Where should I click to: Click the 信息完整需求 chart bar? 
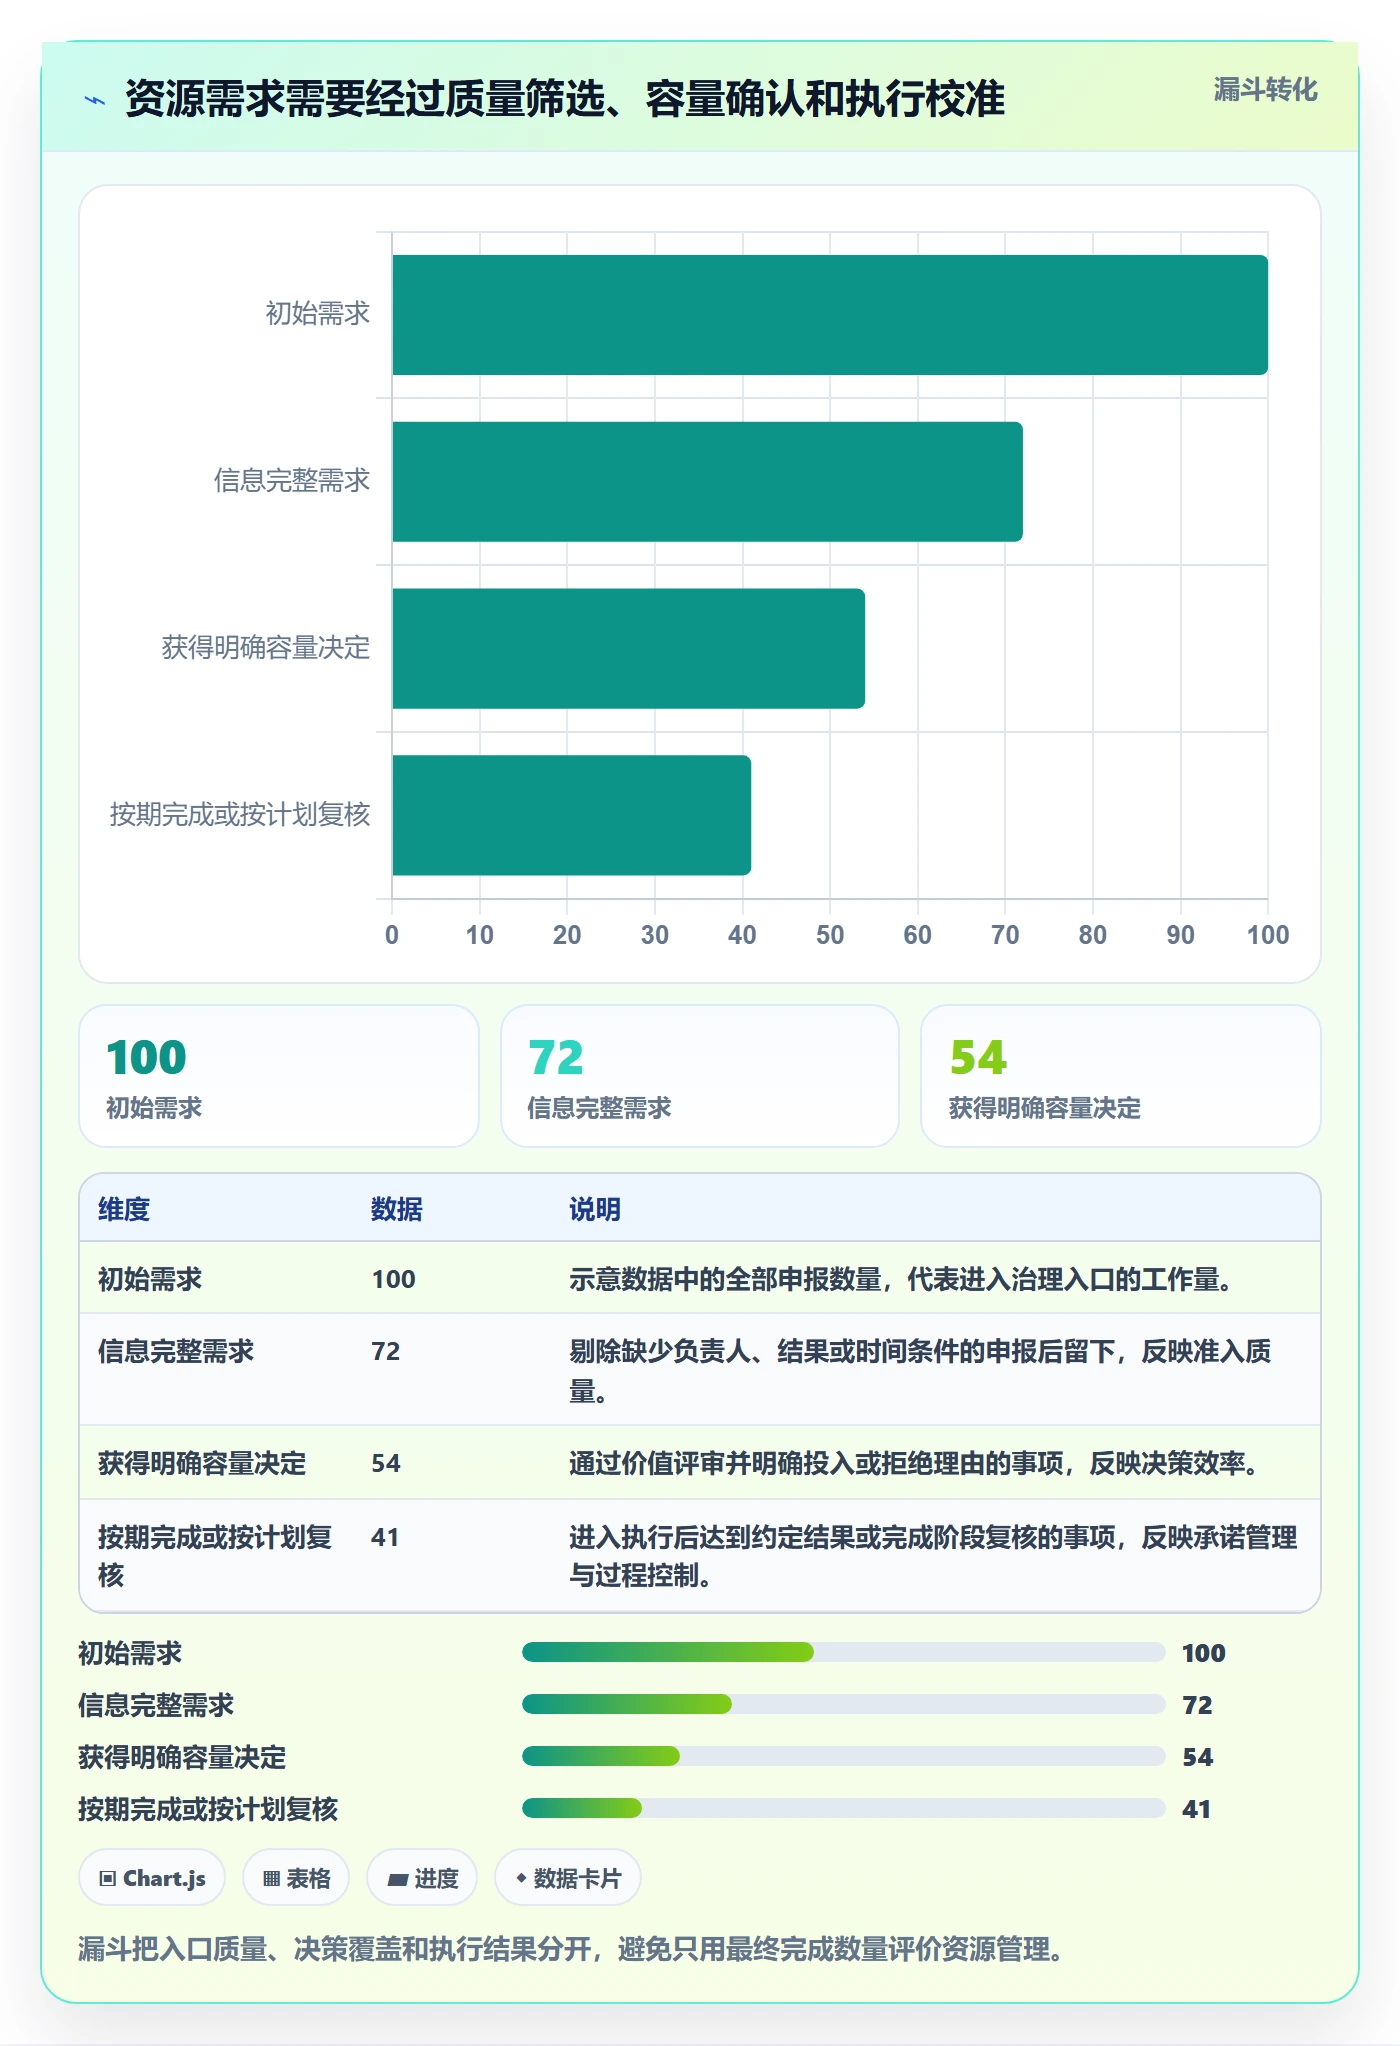(707, 482)
